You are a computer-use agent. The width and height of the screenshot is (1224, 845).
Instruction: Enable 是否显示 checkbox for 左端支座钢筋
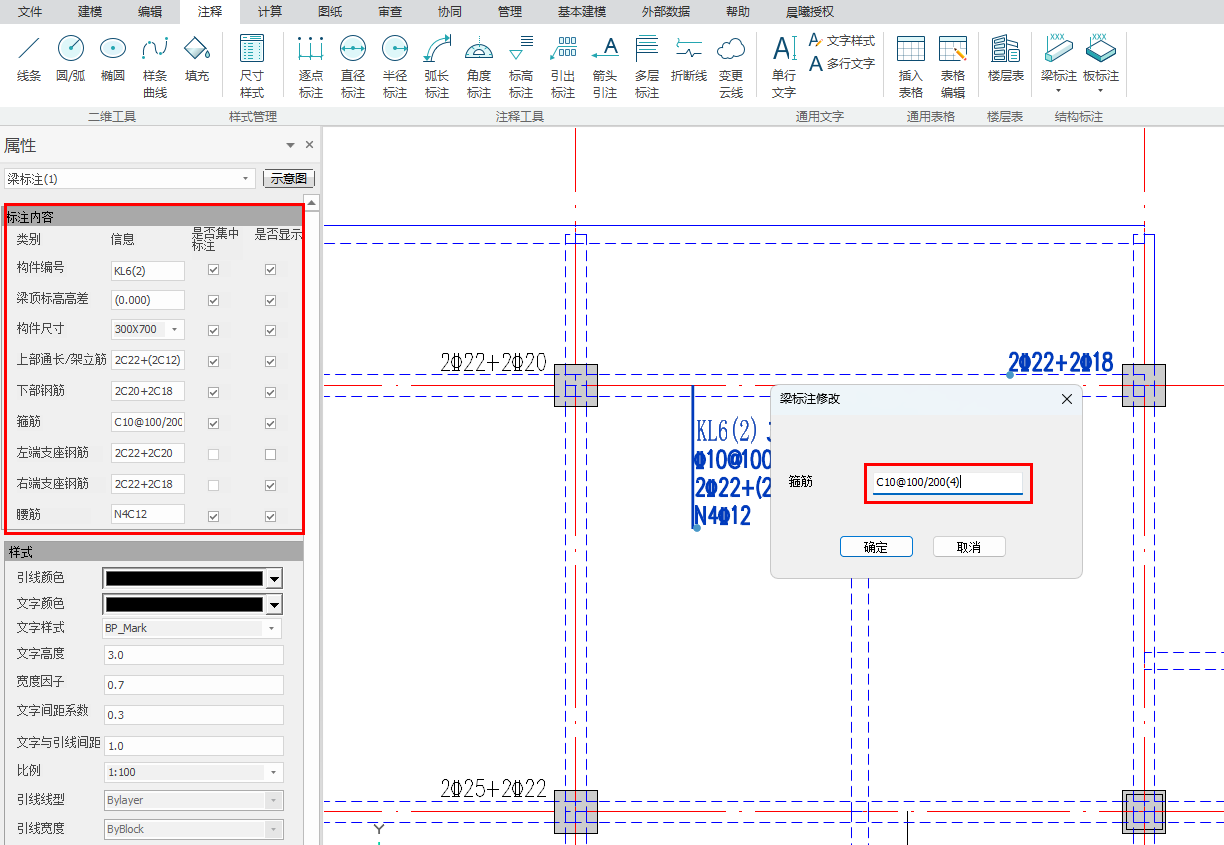pyautogui.click(x=270, y=455)
